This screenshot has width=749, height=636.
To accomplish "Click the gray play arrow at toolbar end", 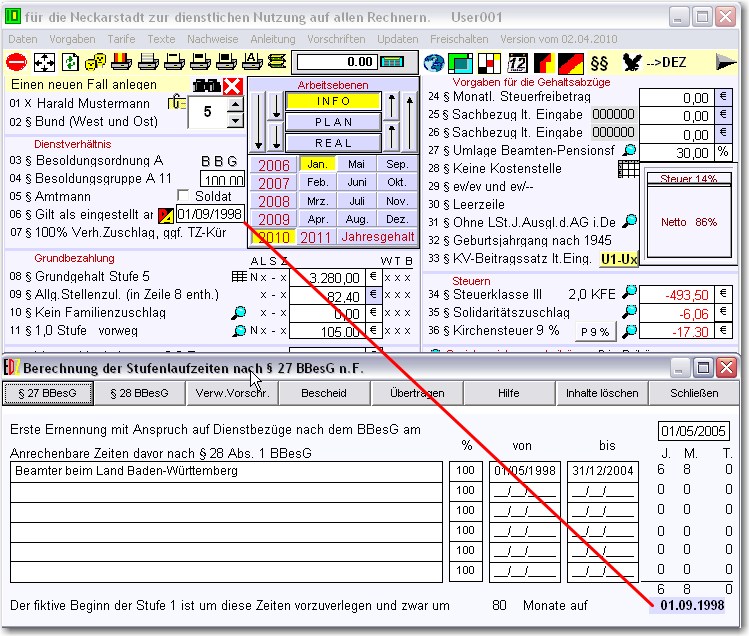I will [726, 63].
